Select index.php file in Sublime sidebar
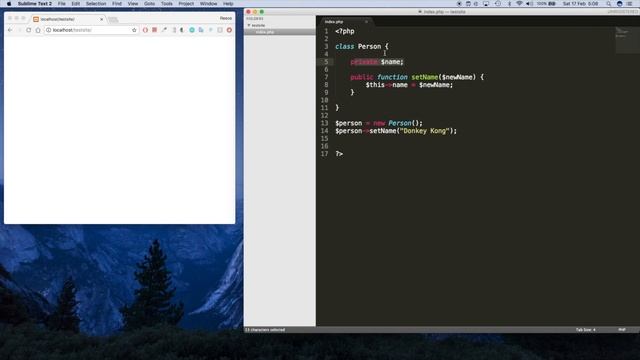Viewport: 640px width, 360px height. (265, 32)
